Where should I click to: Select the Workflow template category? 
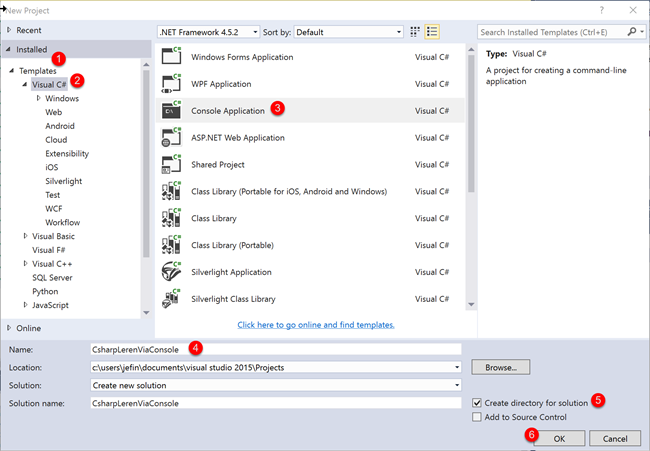click(x=63, y=222)
